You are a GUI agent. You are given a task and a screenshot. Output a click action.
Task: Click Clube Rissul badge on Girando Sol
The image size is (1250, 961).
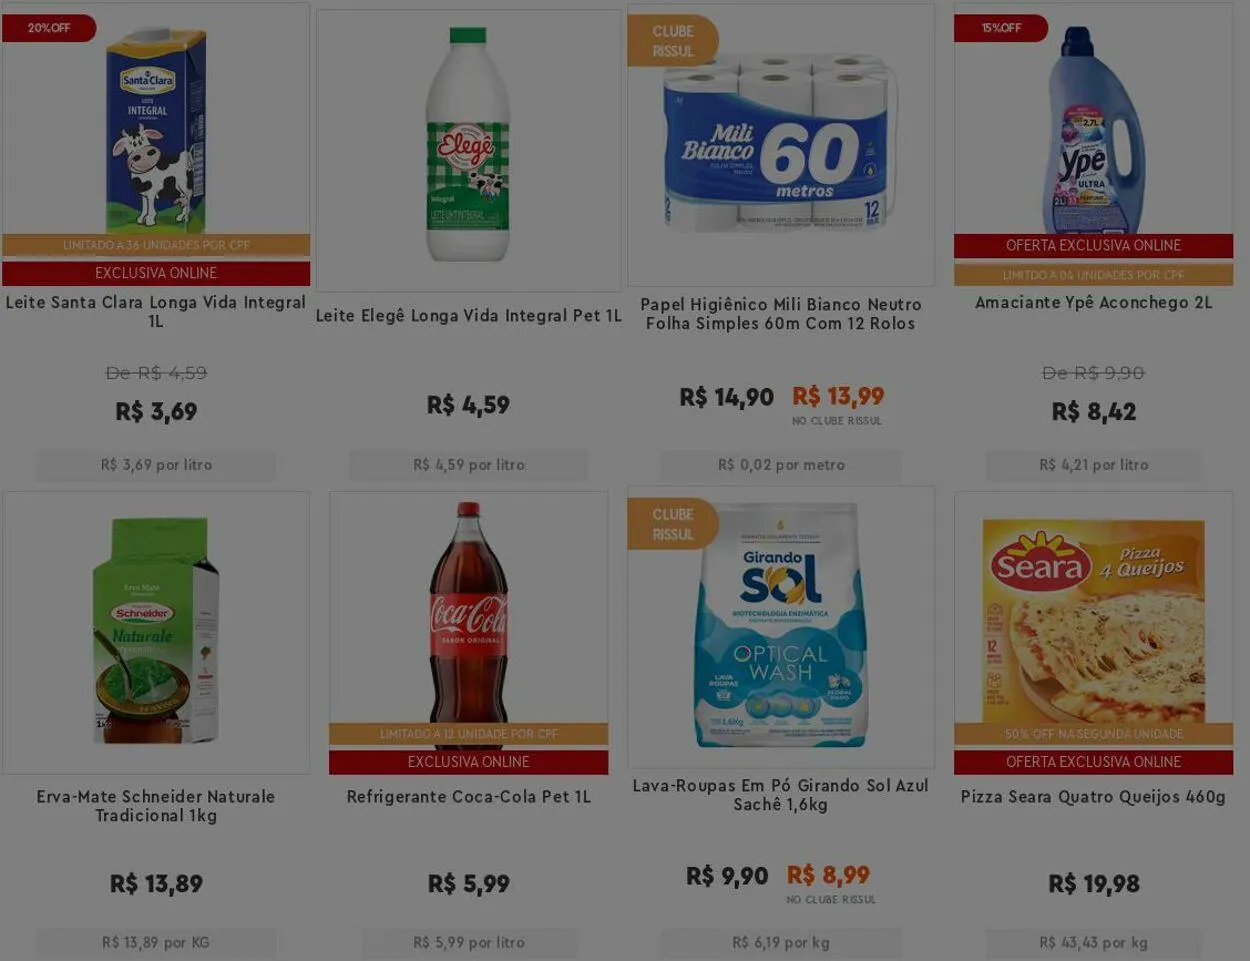pos(673,524)
